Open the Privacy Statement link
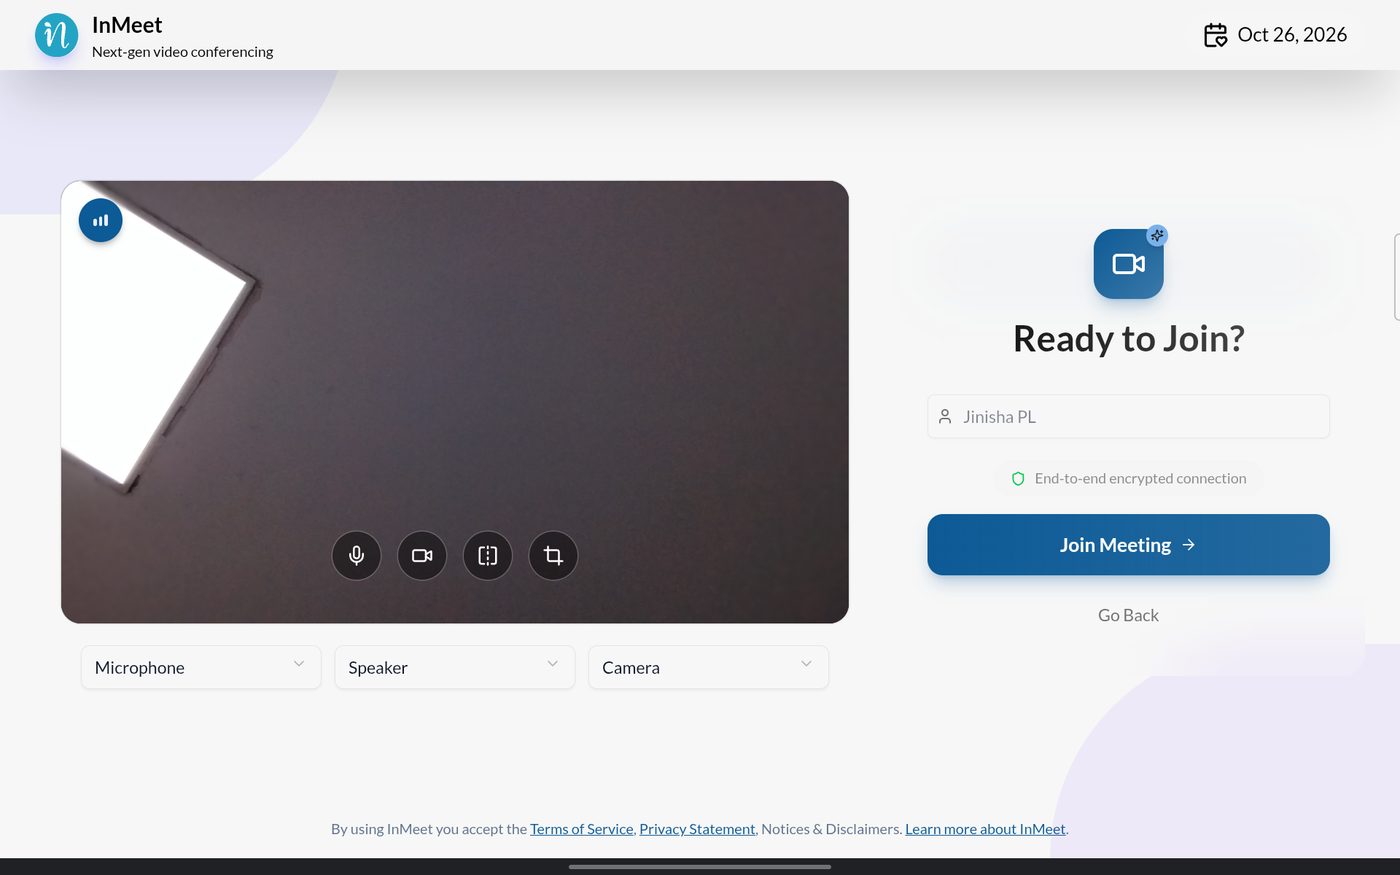The image size is (1400, 875). click(697, 829)
